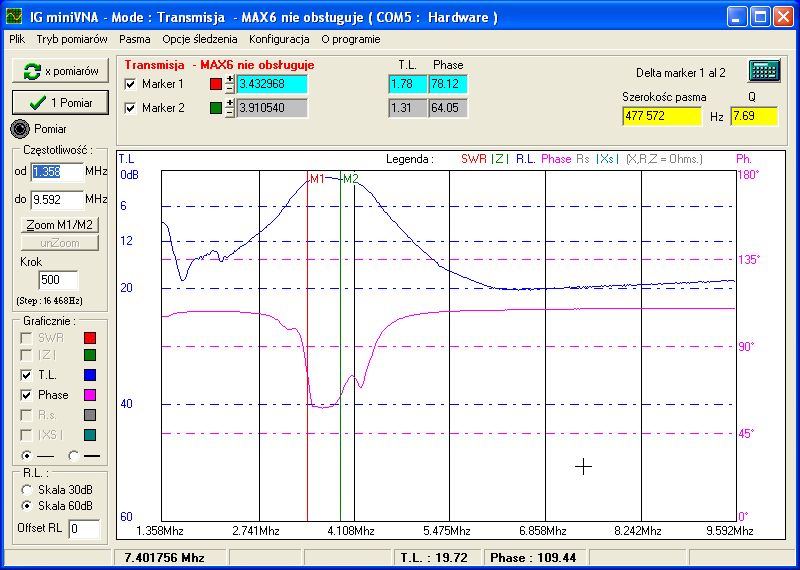Open the Opcje śledzenia menu
Screen dimensions: 800x570
(x=200, y=39)
